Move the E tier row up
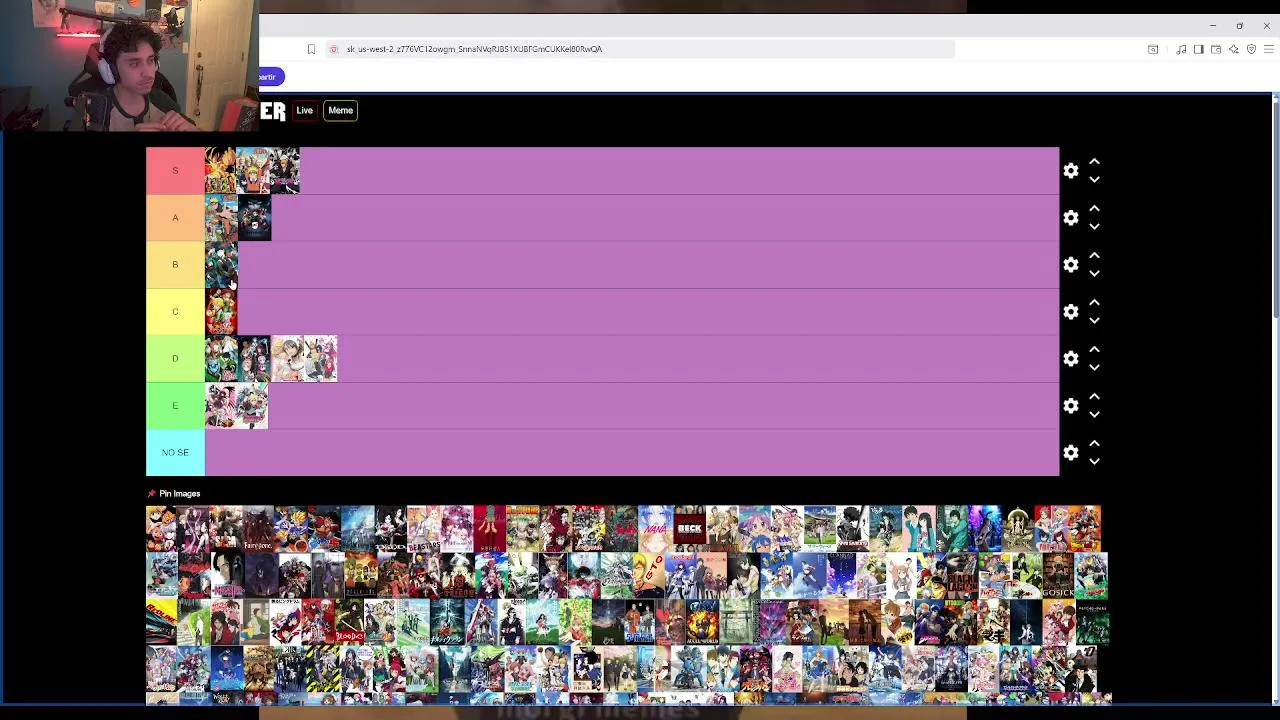Screen dimensions: 1280x720 1094,396
